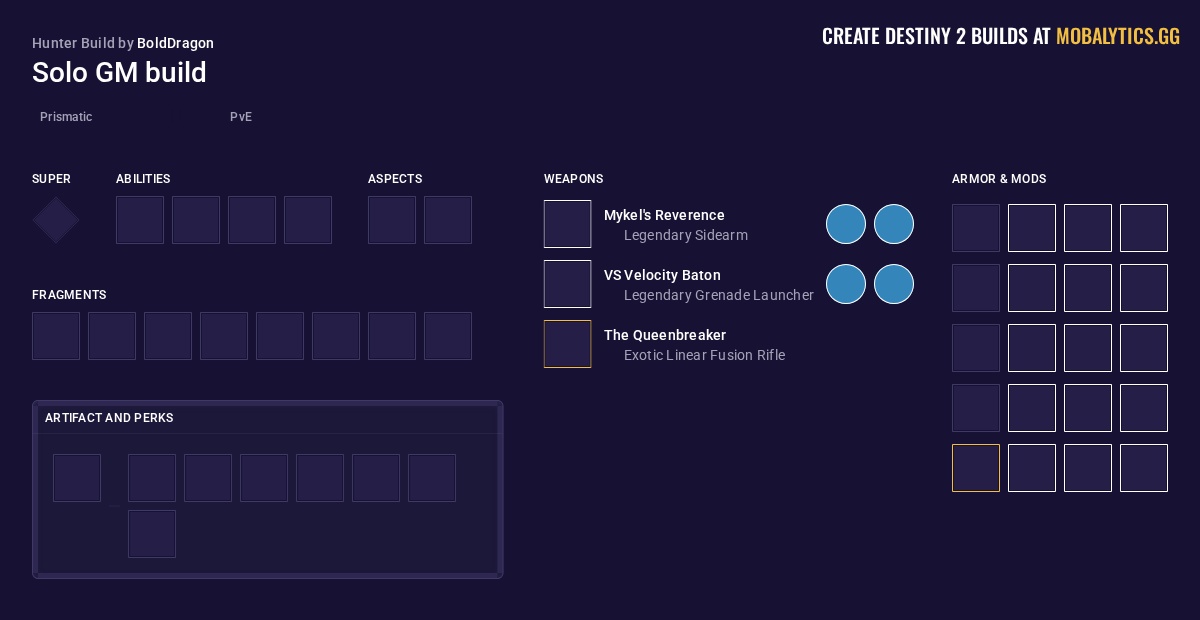Select the eighth and last Fragments slot
This screenshot has height=620, width=1200.
click(448, 336)
